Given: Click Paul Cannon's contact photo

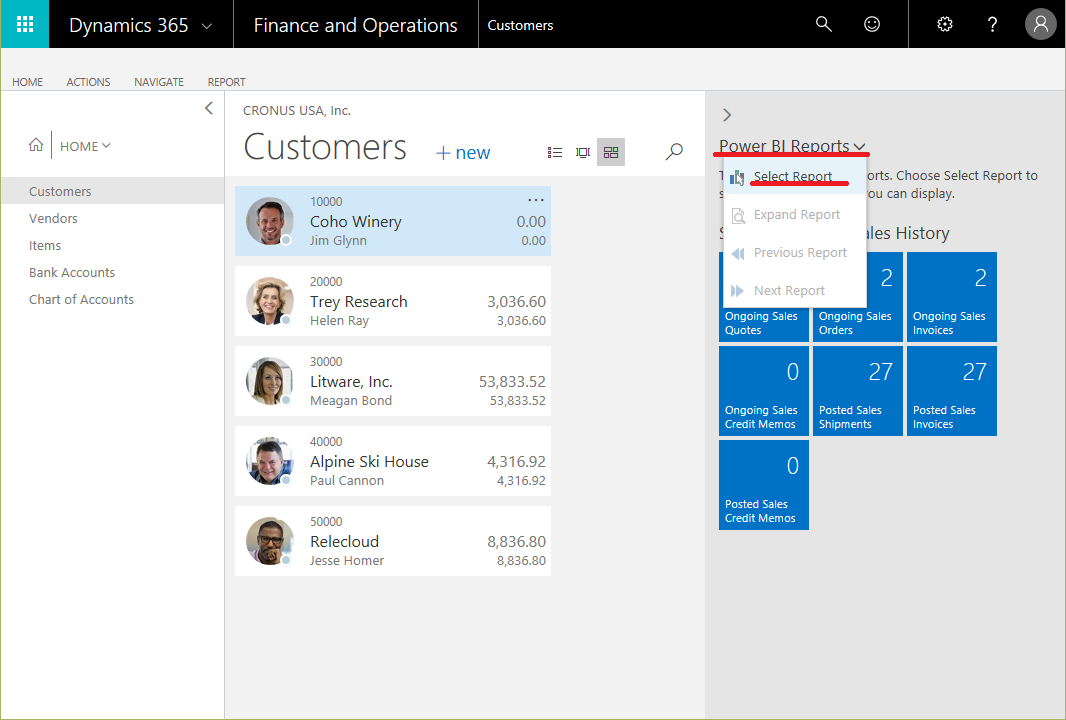Looking at the screenshot, I should [270, 461].
